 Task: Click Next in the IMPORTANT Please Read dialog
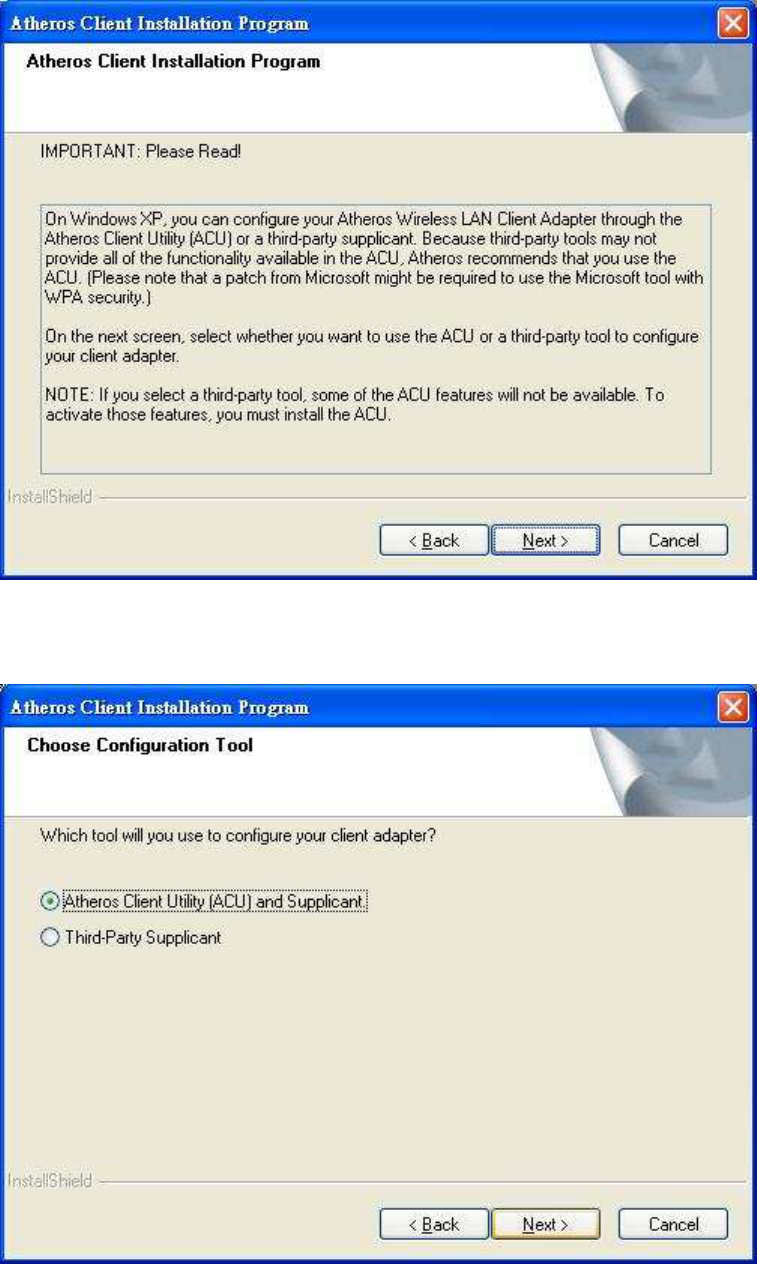point(545,540)
